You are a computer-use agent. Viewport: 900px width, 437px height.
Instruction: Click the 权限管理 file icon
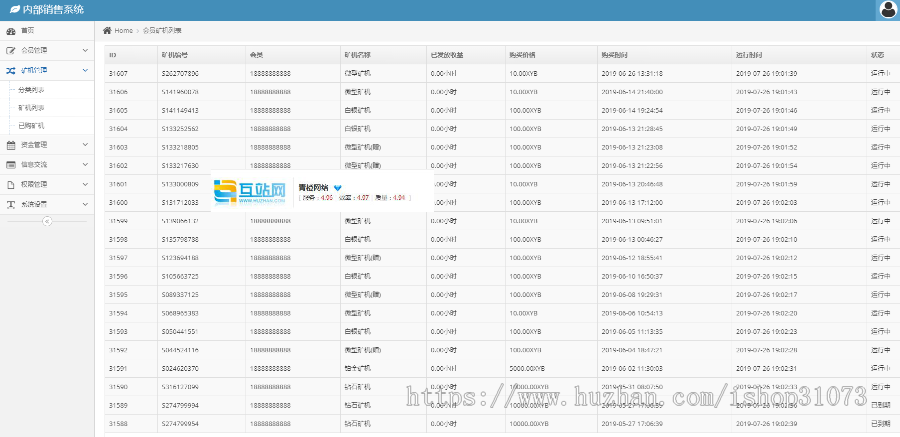pos(11,185)
